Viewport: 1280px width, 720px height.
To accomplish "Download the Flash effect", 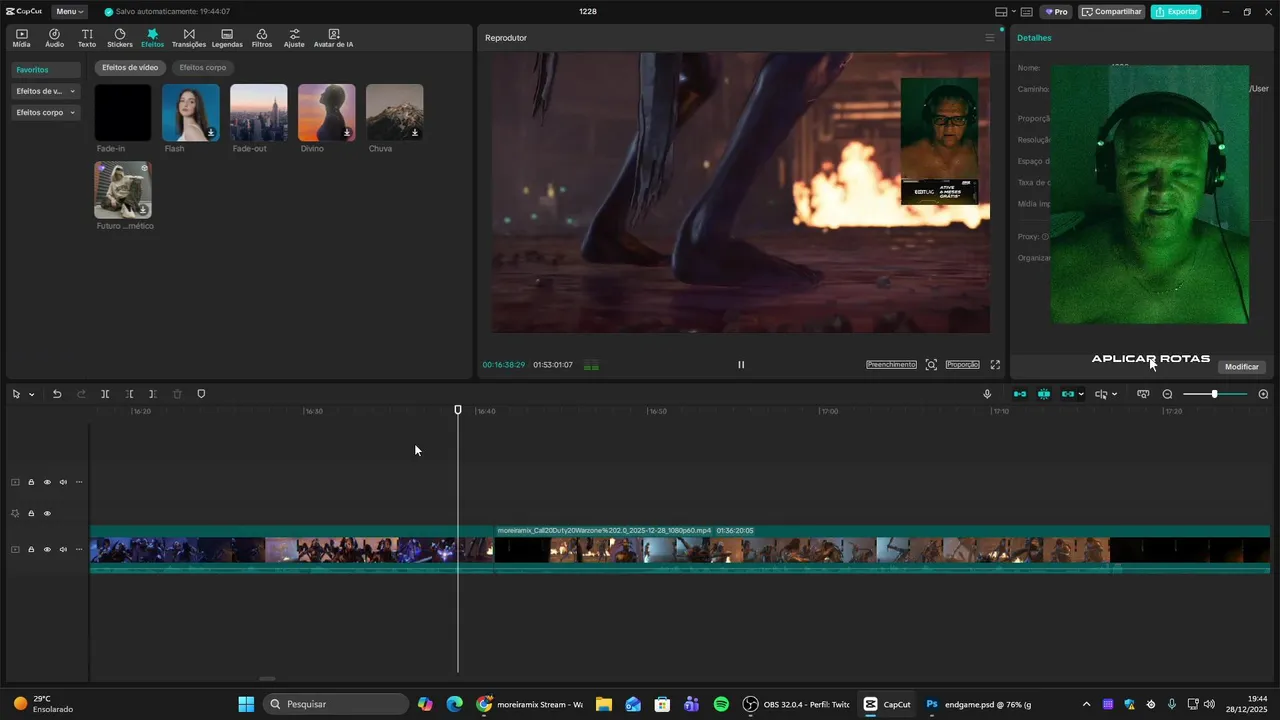I will click(211, 132).
